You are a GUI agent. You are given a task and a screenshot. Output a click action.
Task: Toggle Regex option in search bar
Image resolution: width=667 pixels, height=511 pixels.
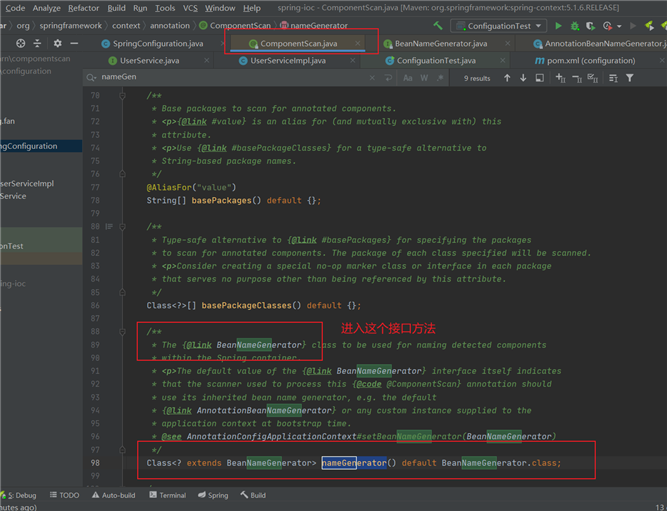pos(440,78)
